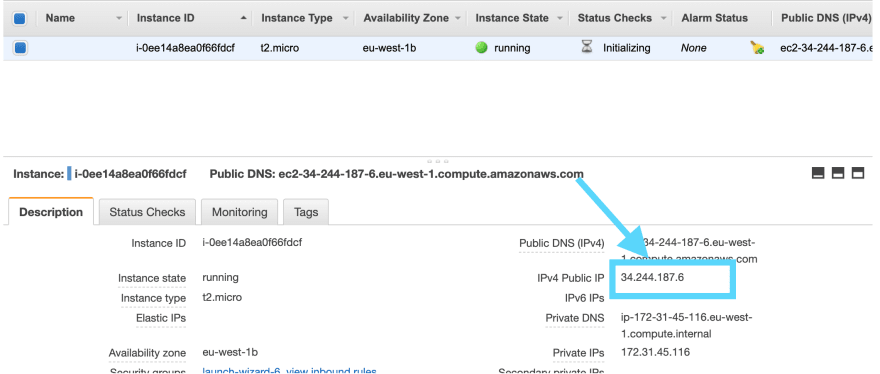Click the hourglass Initializing status icon
880x374 pixels.
(586, 48)
